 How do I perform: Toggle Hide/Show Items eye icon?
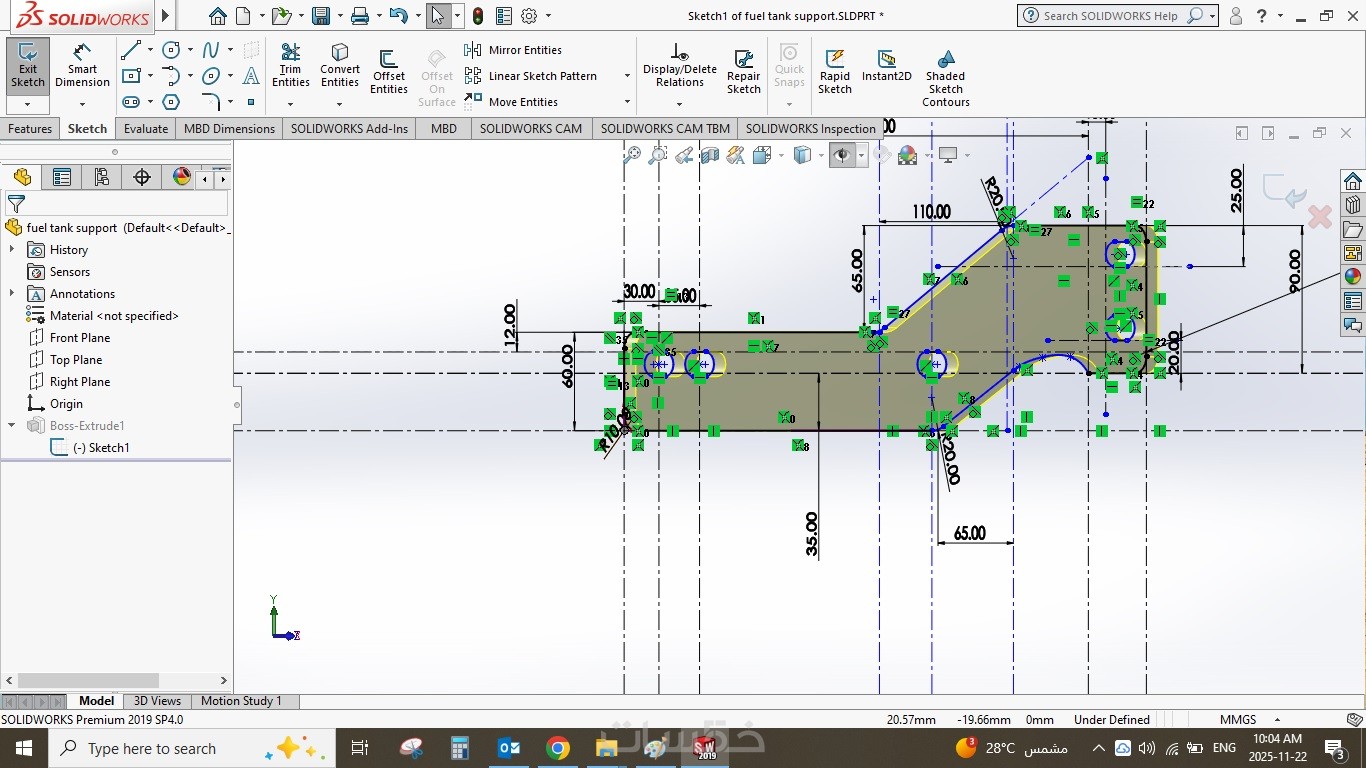[x=842, y=155]
